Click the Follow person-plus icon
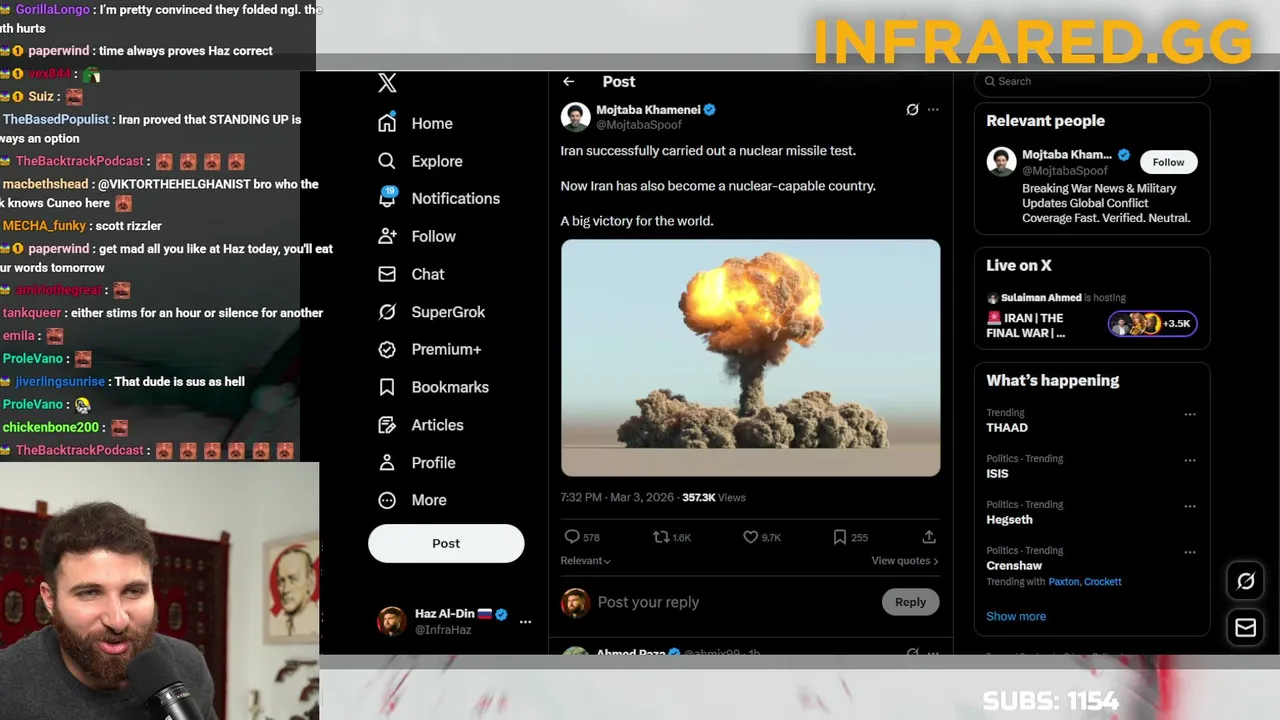1280x720 pixels. [387, 236]
